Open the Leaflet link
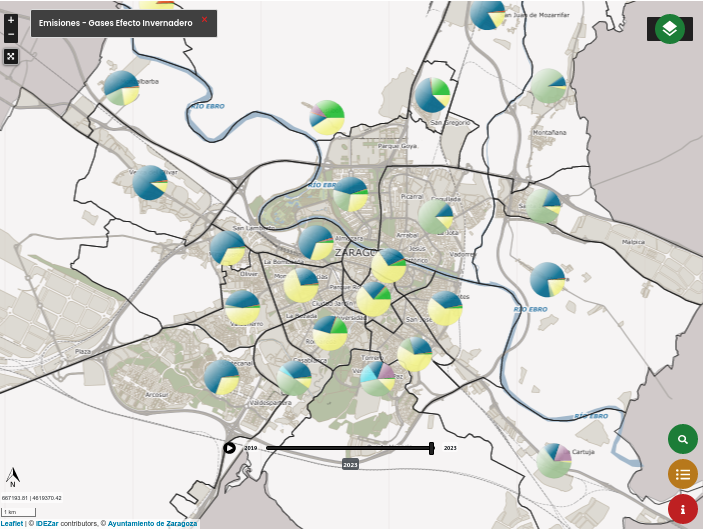 (12, 523)
